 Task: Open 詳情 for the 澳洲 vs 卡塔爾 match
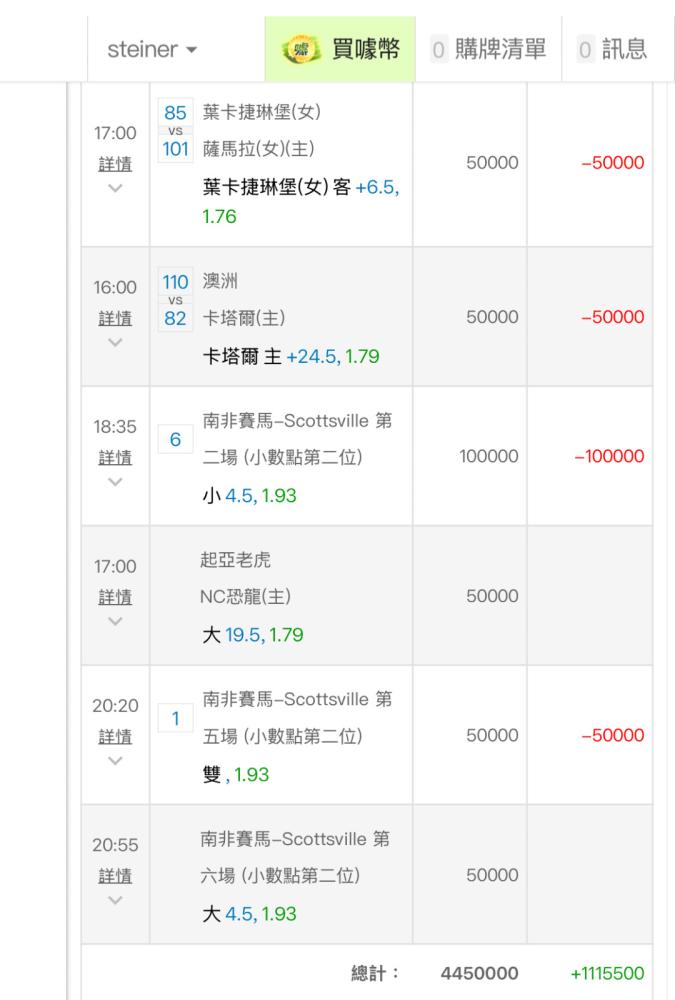pos(115,318)
